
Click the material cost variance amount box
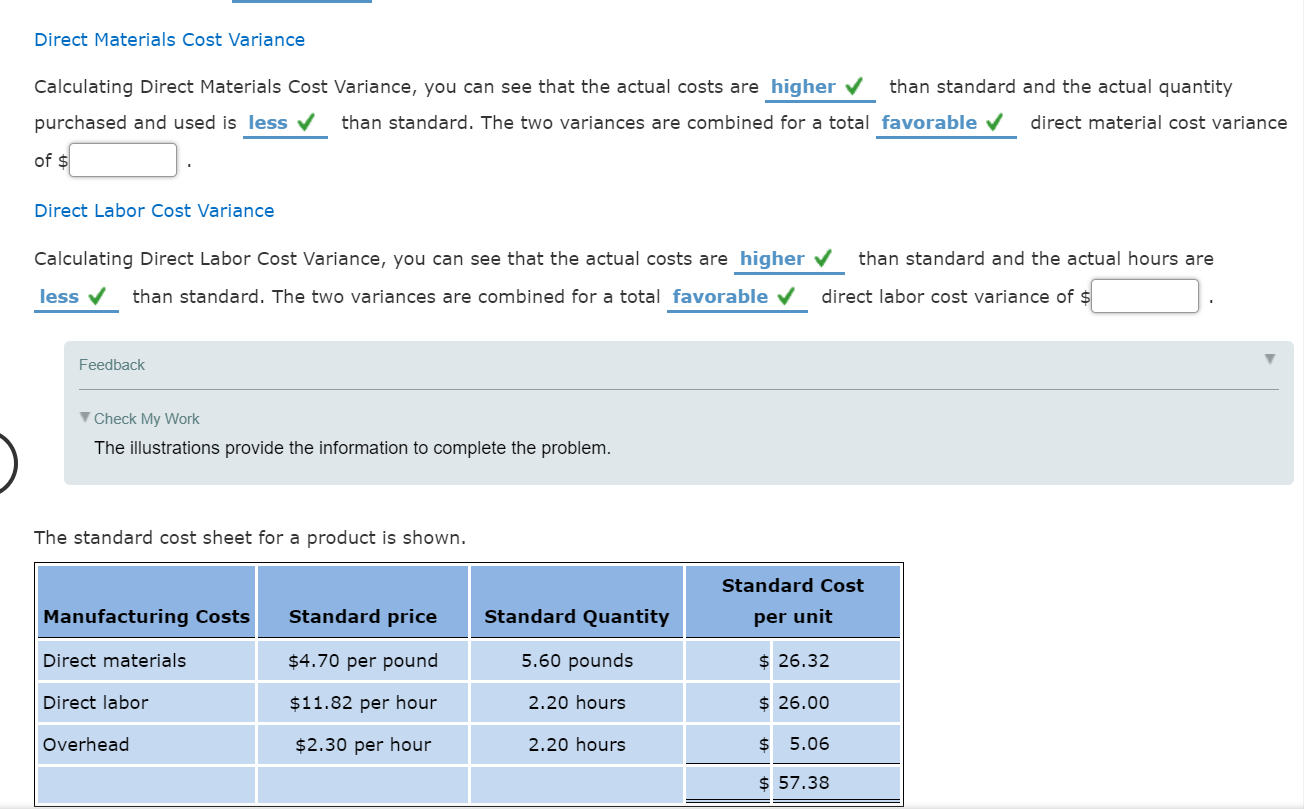(122, 159)
